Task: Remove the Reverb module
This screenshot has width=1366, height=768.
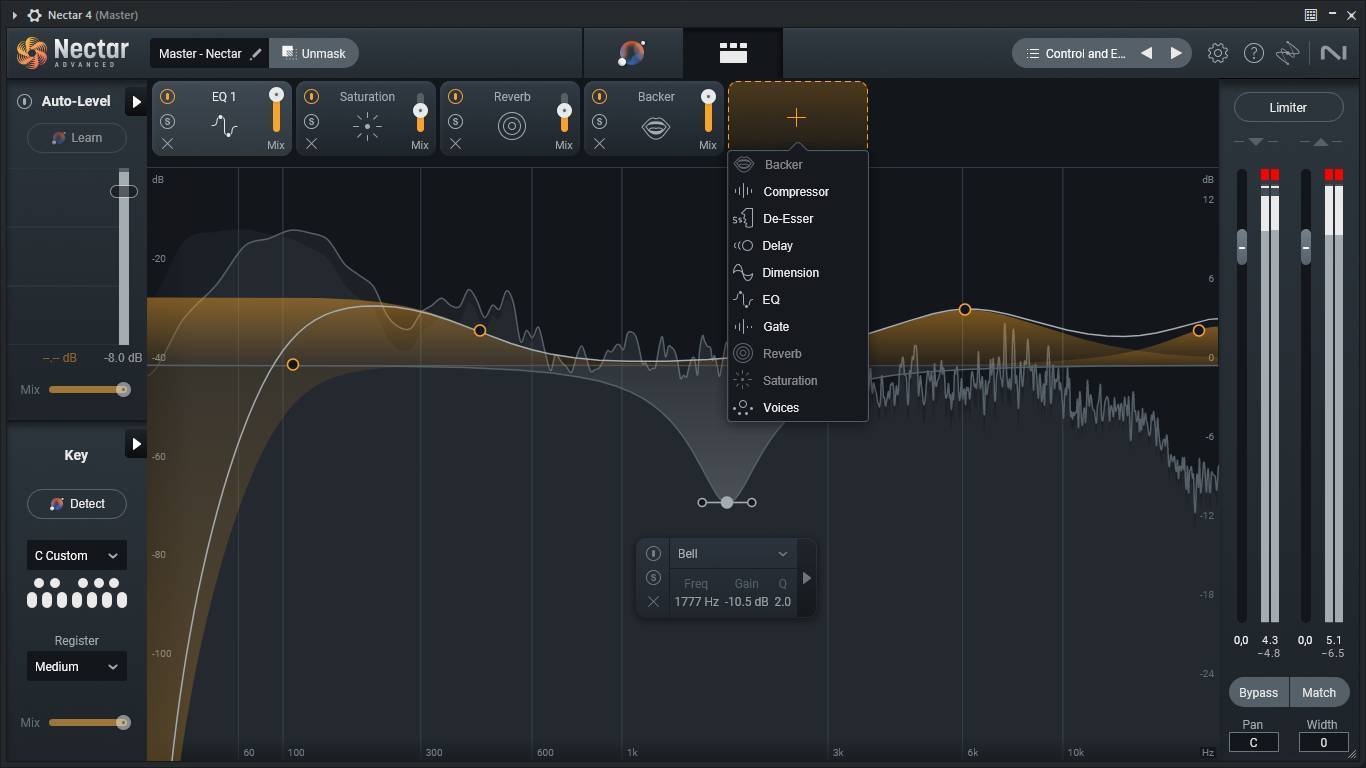Action: (x=455, y=144)
